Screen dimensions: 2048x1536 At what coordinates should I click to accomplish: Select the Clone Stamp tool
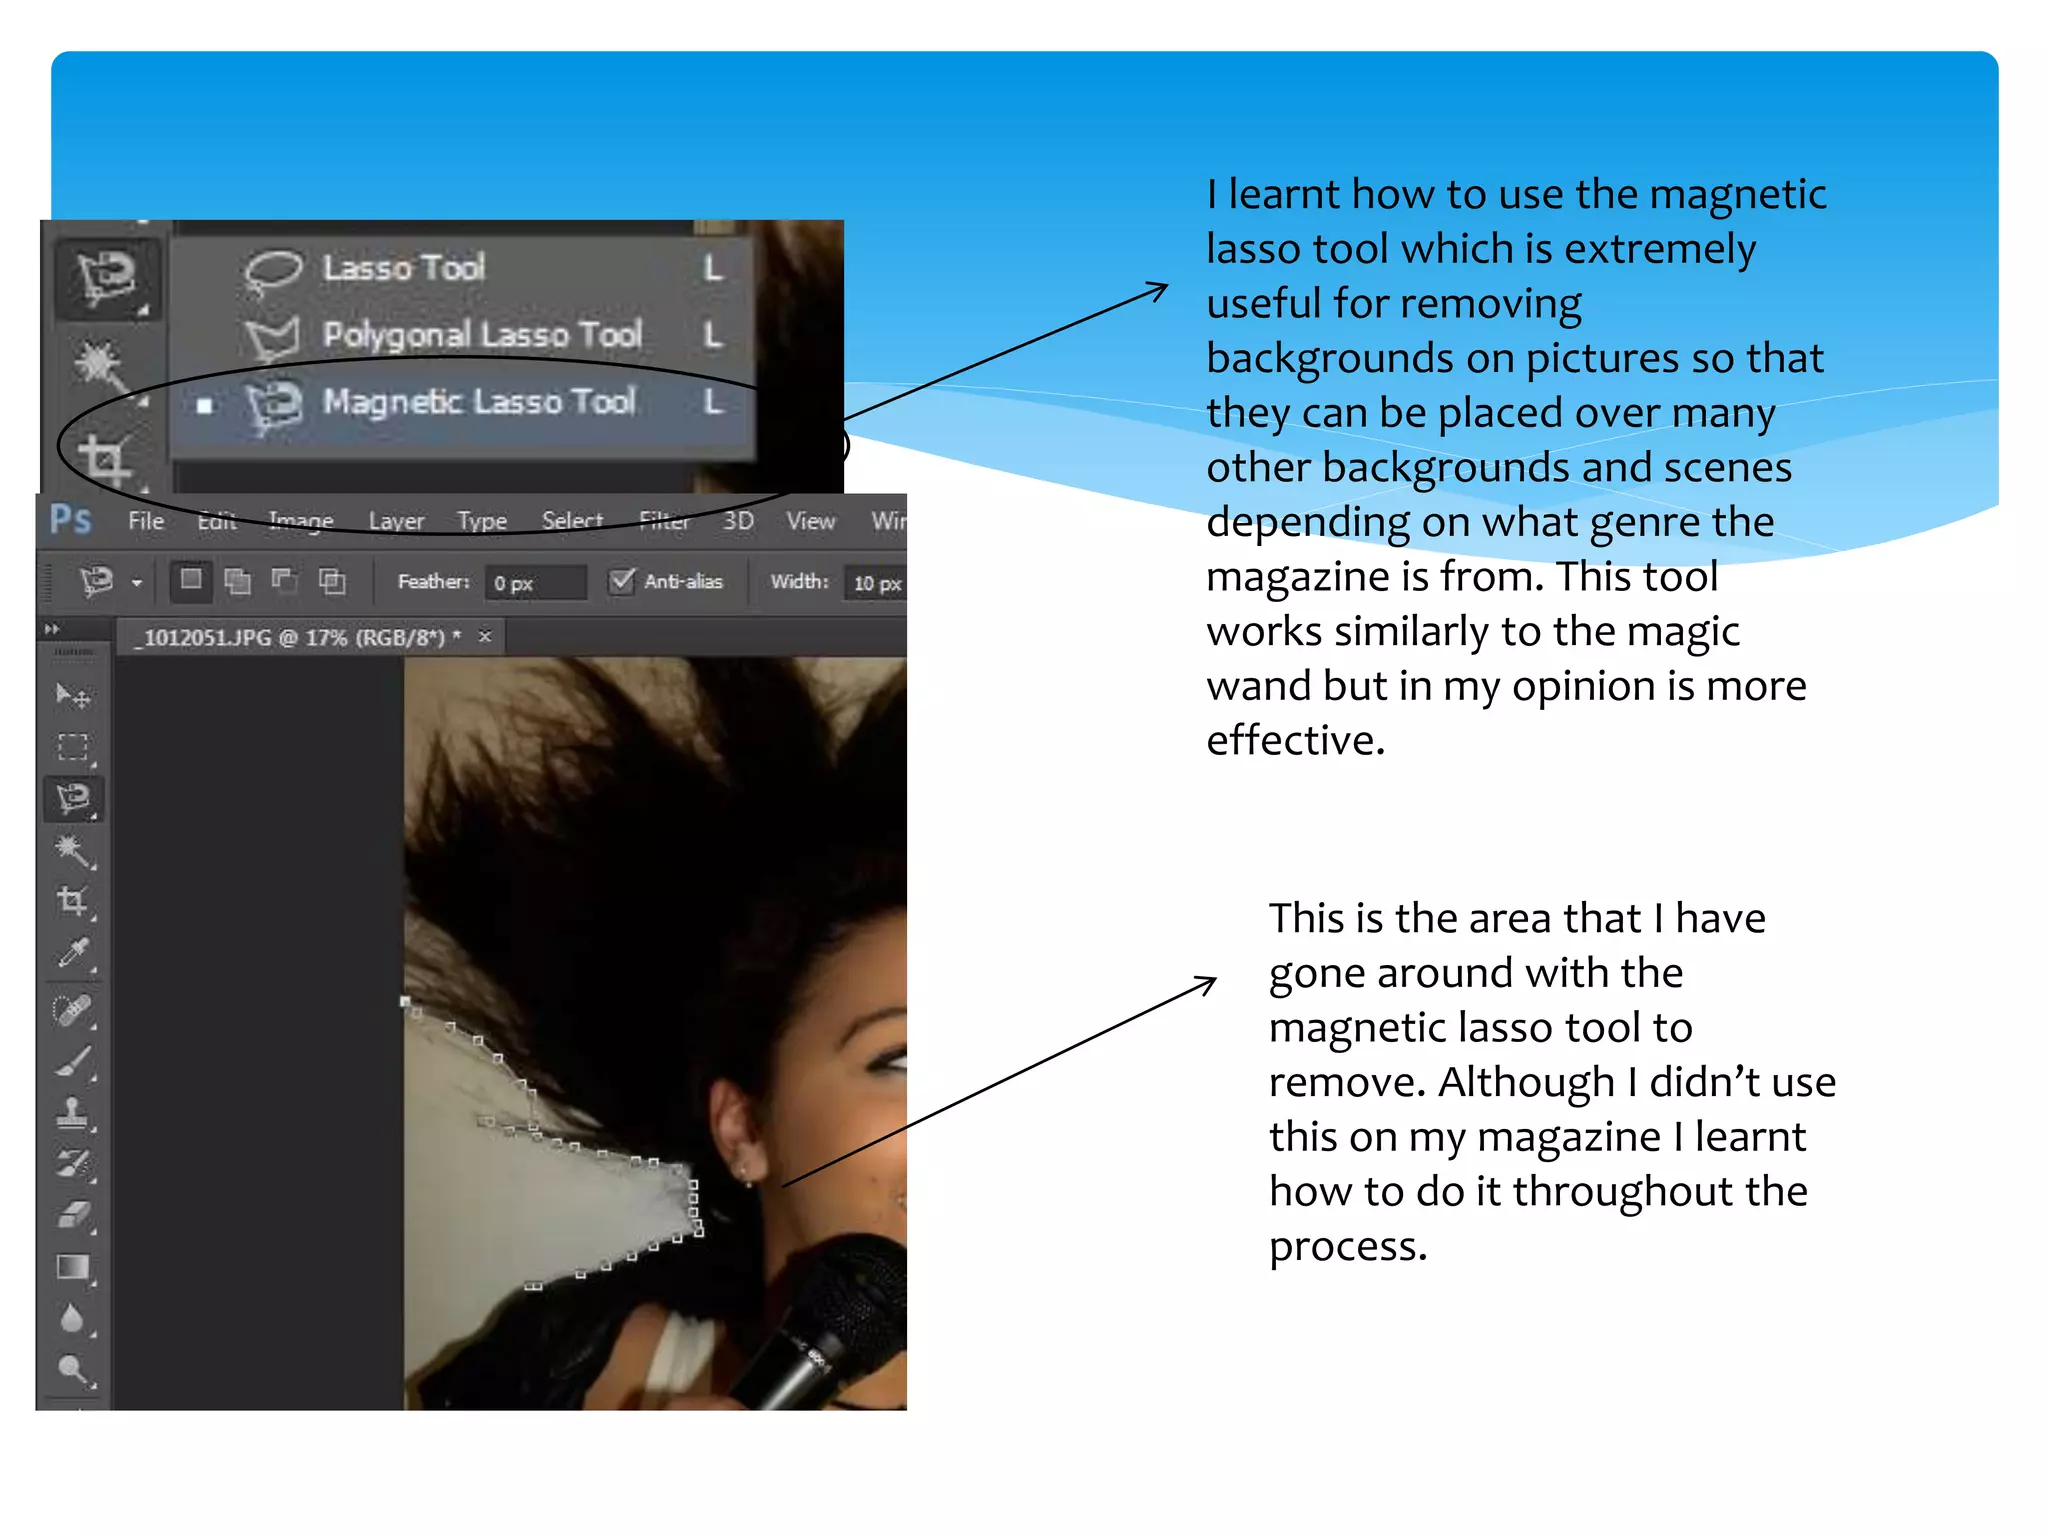[x=73, y=1113]
